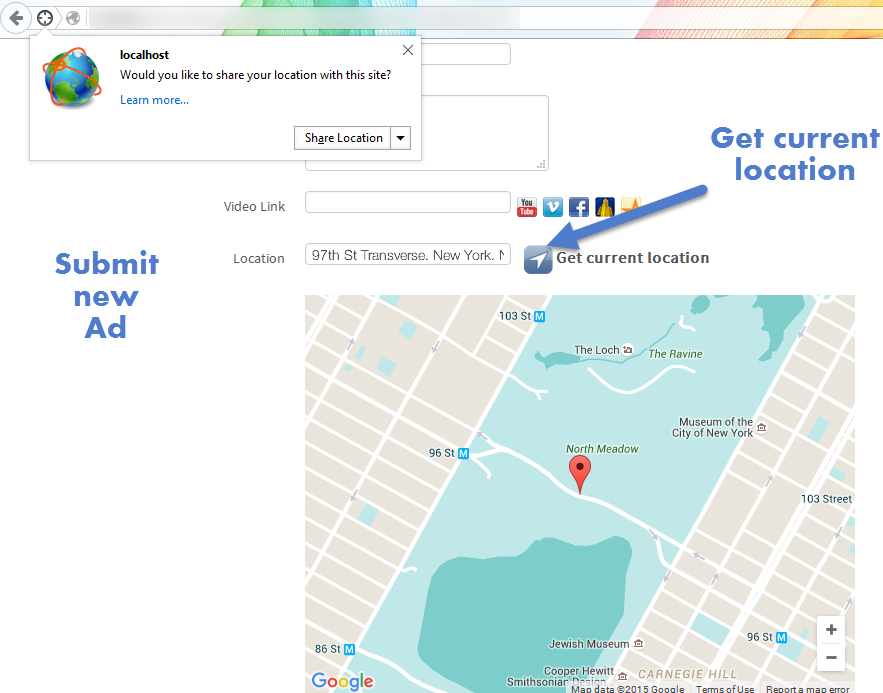Zoom in on the map
Image resolution: width=883 pixels, height=693 pixels.
830,630
